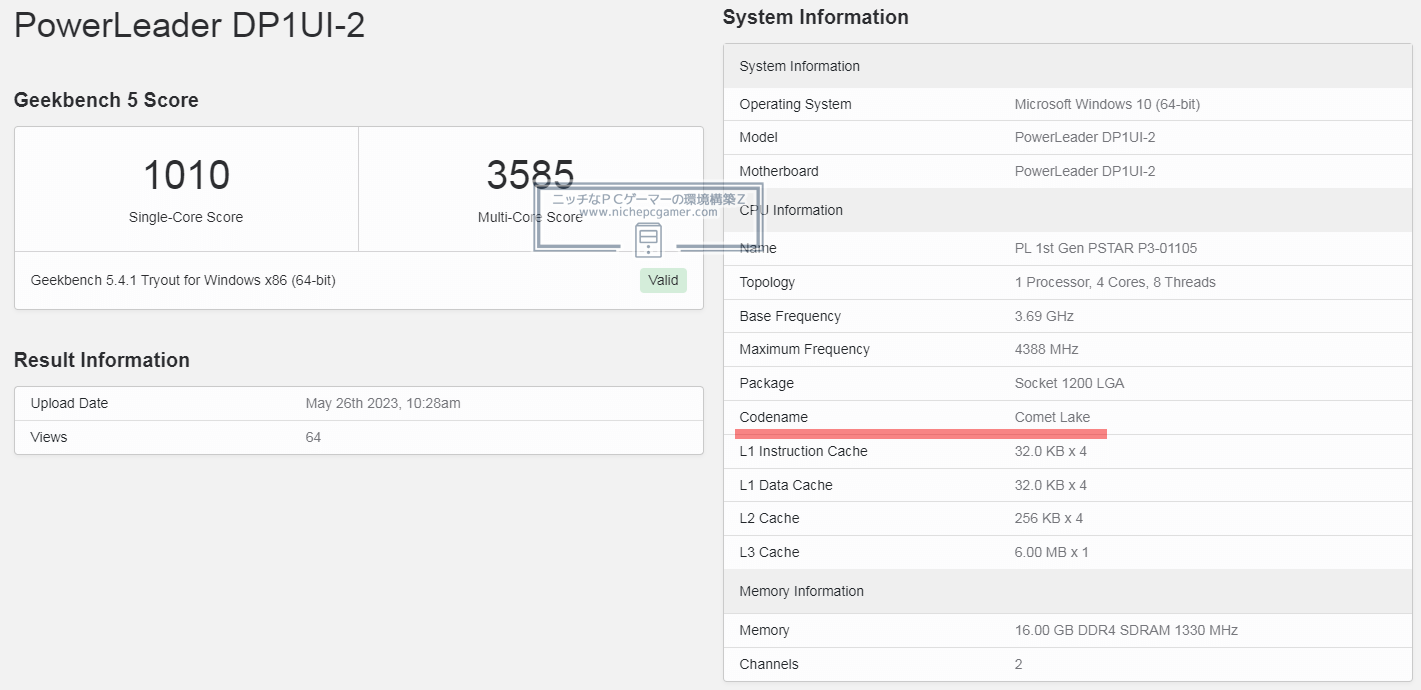Image resolution: width=1421 pixels, height=690 pixels.
Task: Click the Microsoft Windows 10 operating system value
Action: [1107, 104]
